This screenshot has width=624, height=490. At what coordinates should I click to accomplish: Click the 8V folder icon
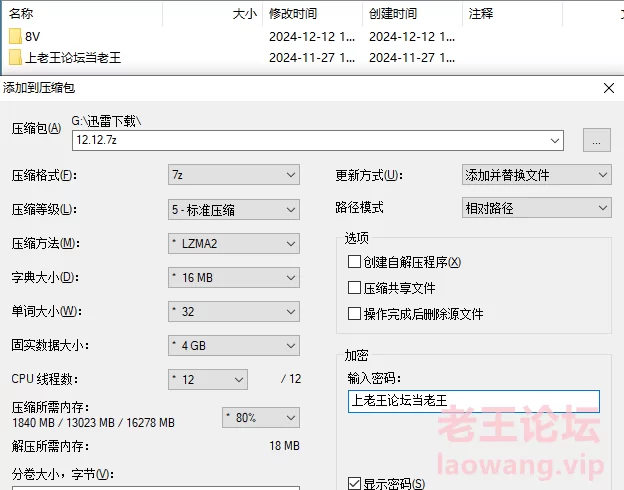pyautogui.click(x=15, y=37)
